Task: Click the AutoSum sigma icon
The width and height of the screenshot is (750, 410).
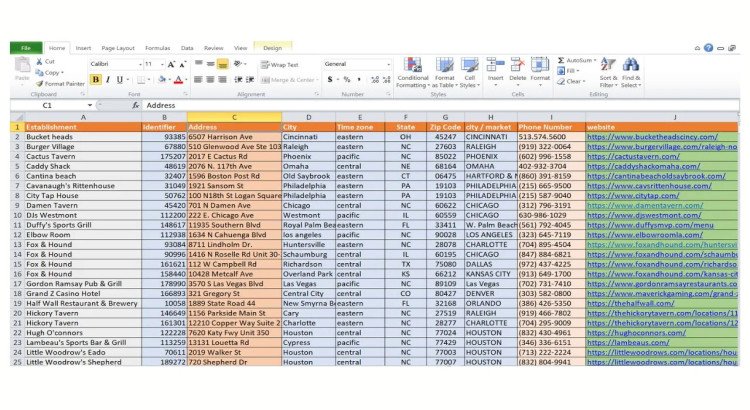Action: tap(561, 60)
